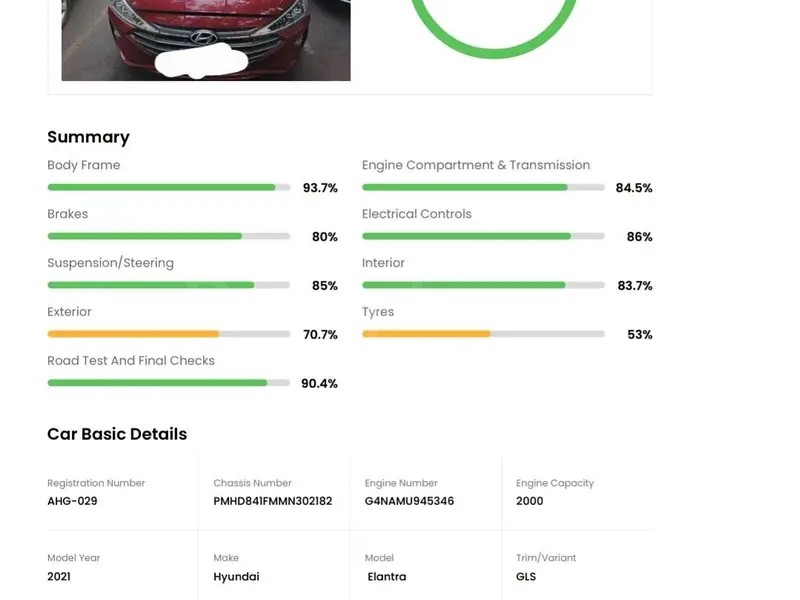Click the engine number G4NAMU945346
Screen dimensions: 800x600
point(409,501)
